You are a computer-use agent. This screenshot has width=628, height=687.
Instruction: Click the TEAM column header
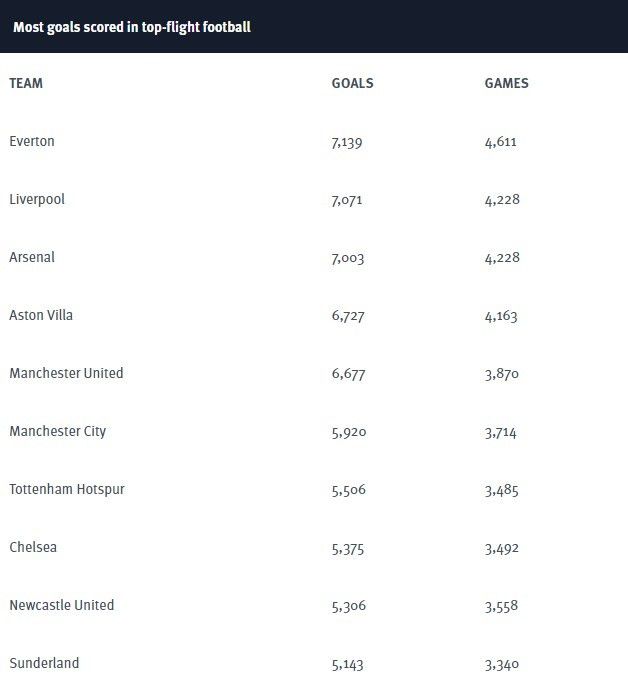(x=26, y=83)
